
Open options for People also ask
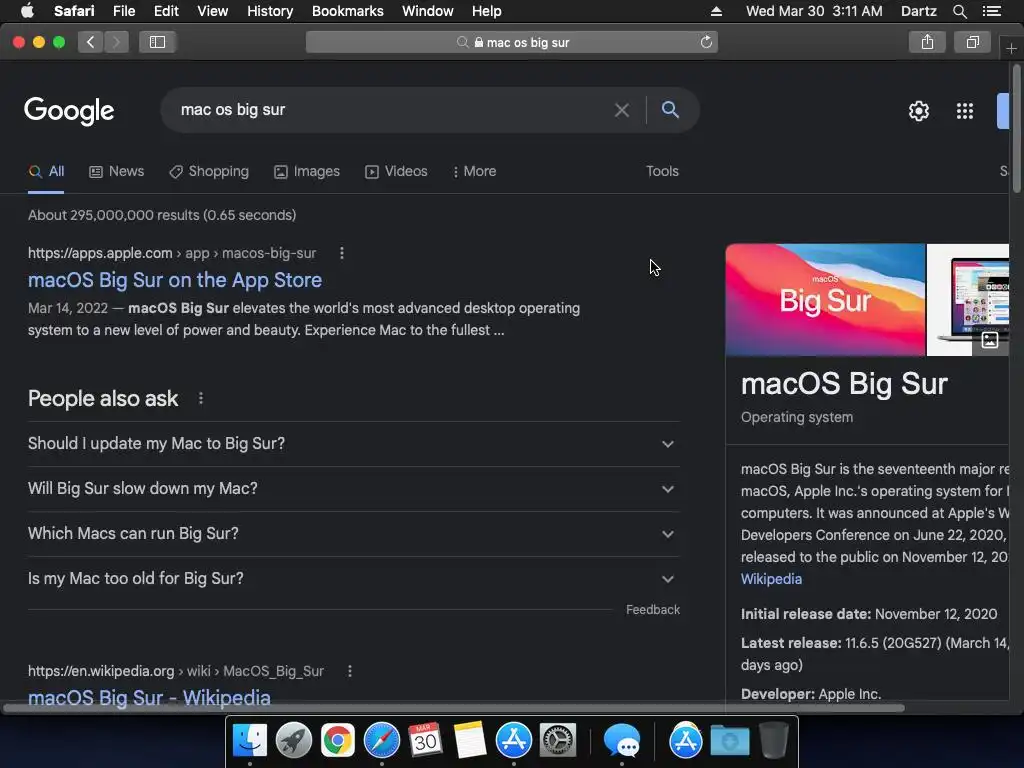tap(200, 398)
